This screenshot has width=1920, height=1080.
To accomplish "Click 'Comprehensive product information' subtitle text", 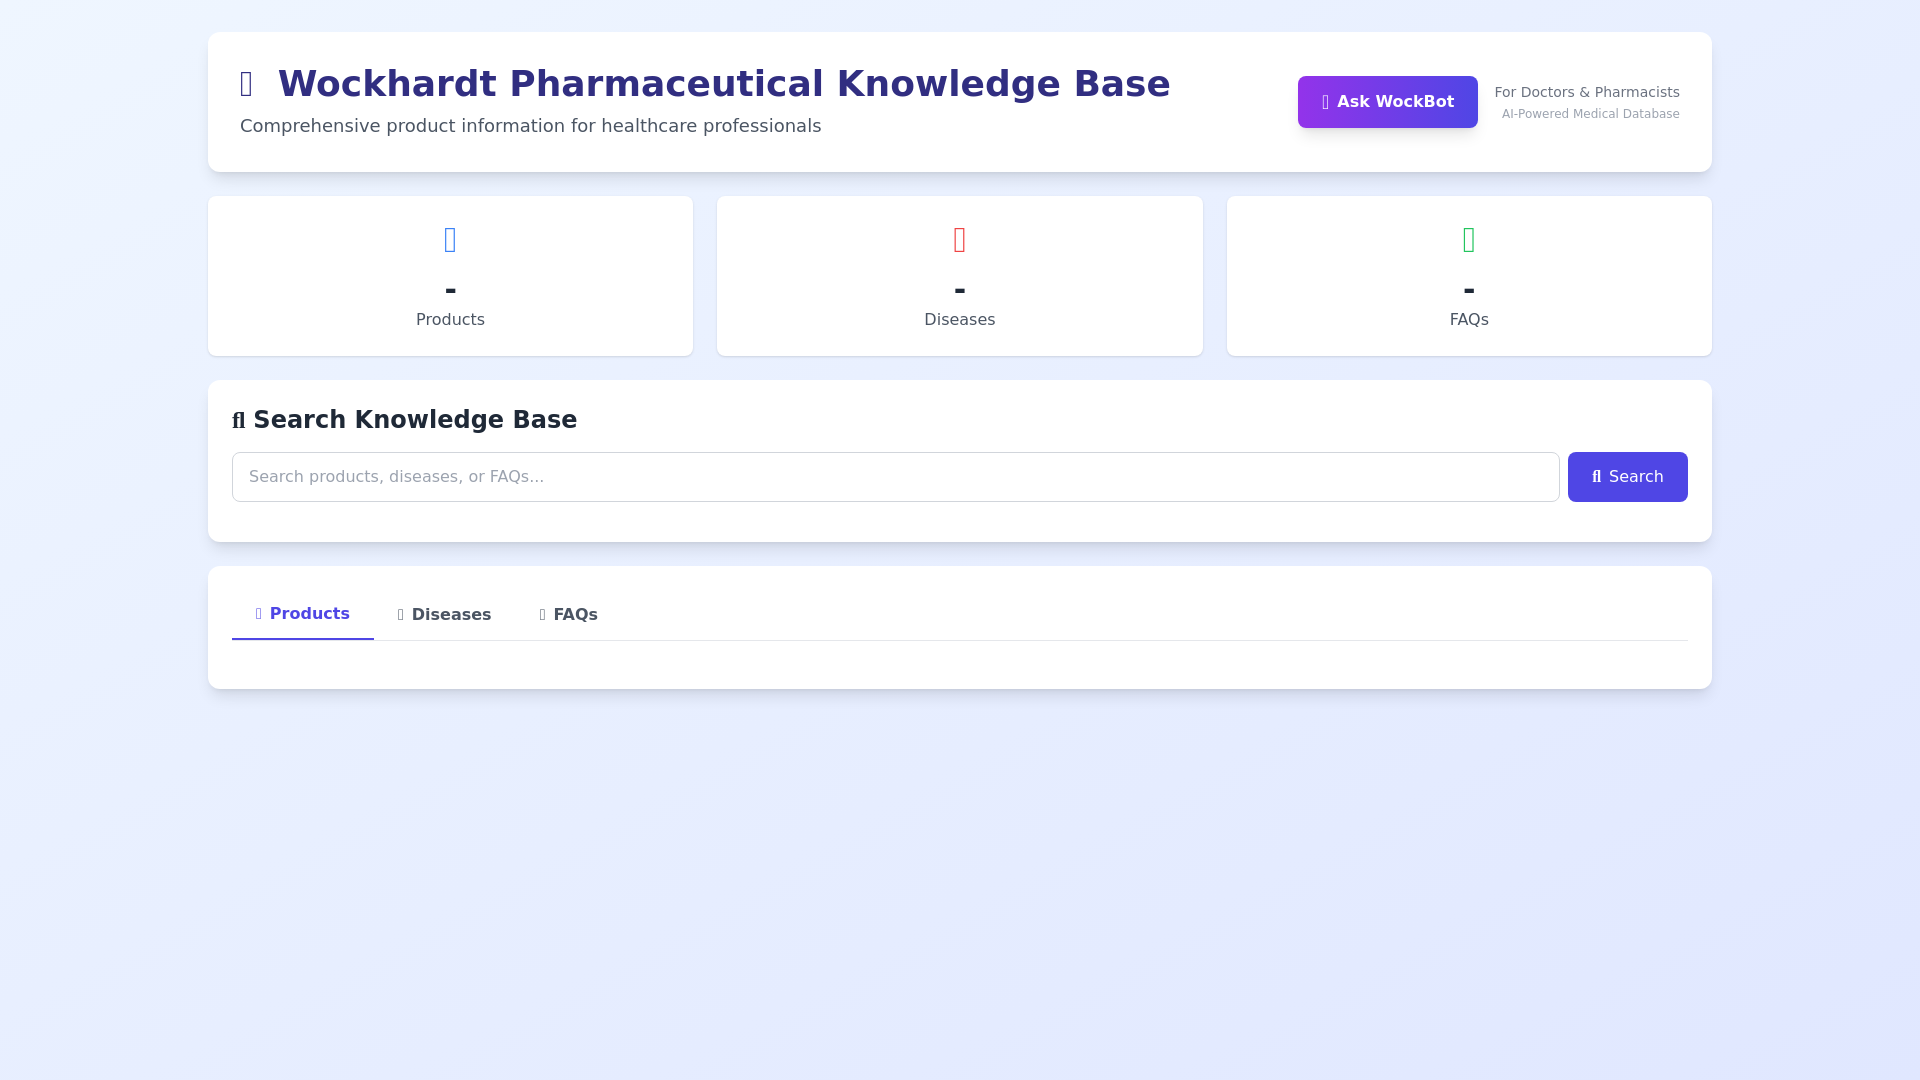I will [530, 126].
